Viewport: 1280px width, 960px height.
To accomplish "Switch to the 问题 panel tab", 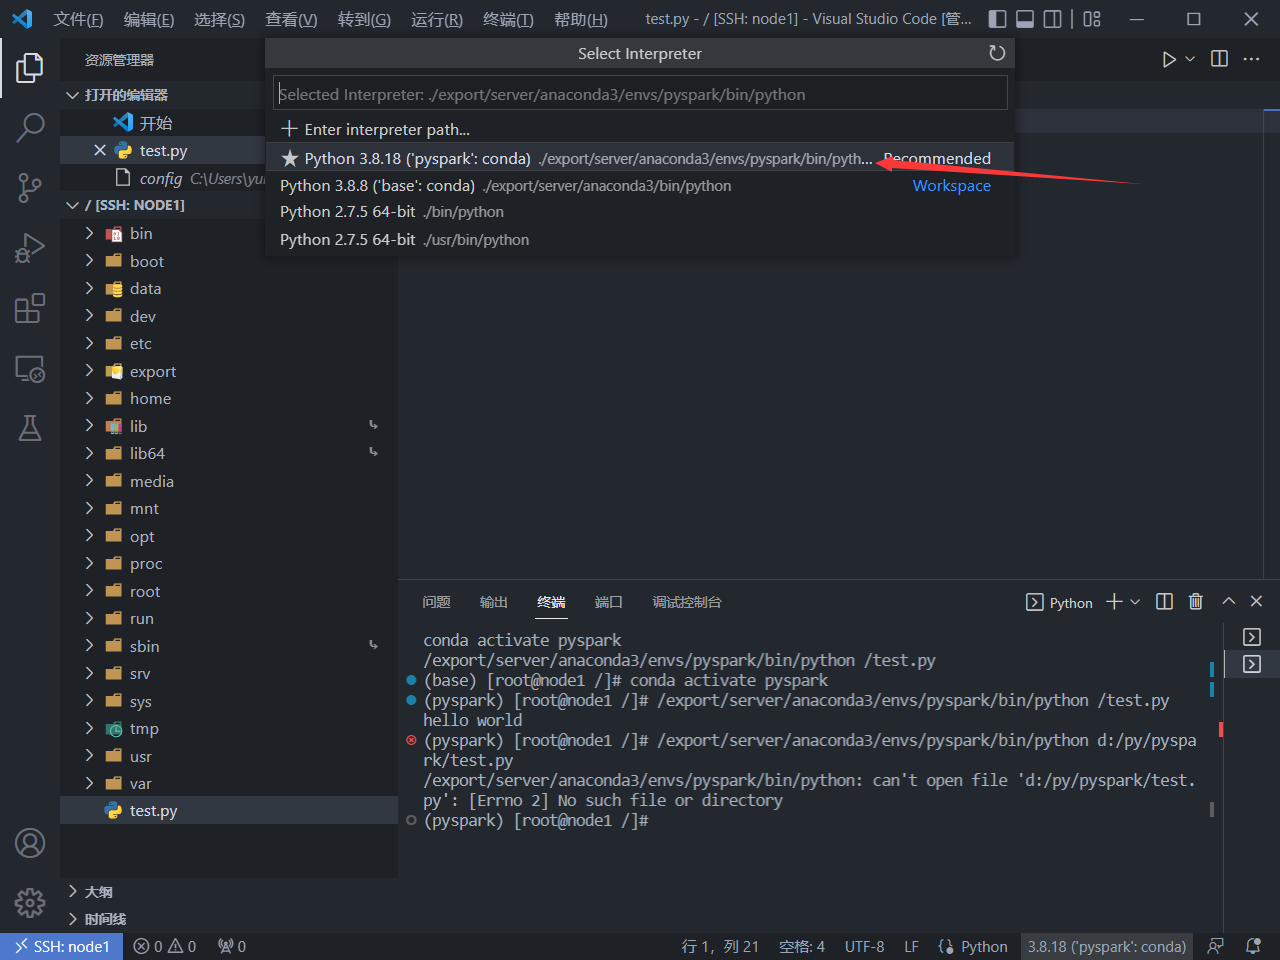I will pos(436,602).
